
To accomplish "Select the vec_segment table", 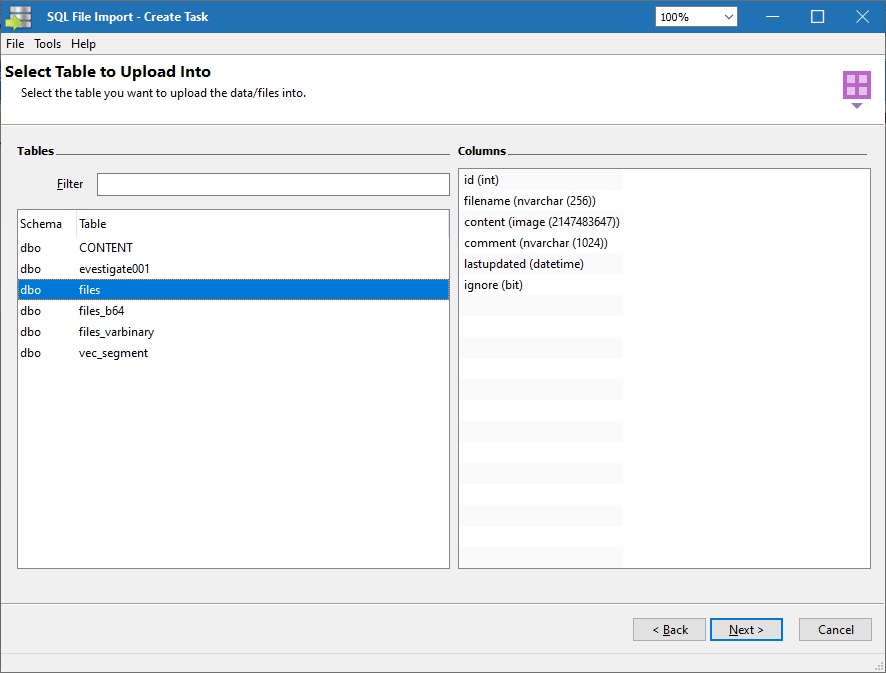I will click(x=113, y=352).
